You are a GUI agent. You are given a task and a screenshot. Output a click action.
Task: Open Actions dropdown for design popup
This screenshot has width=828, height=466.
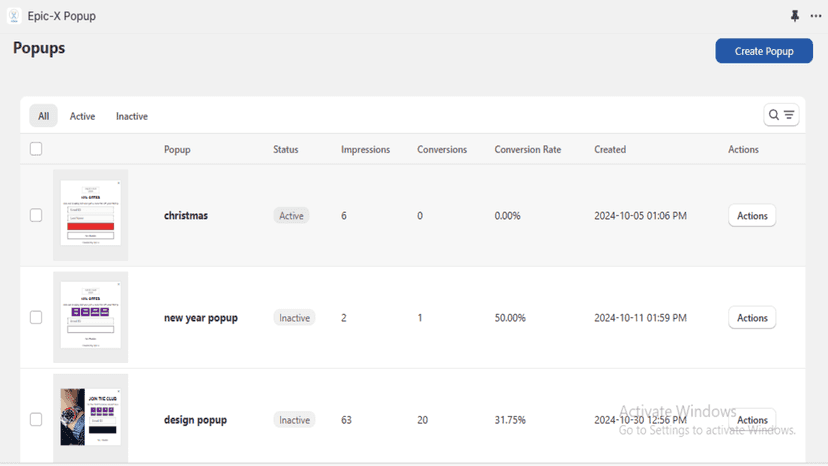click(752, 420)
